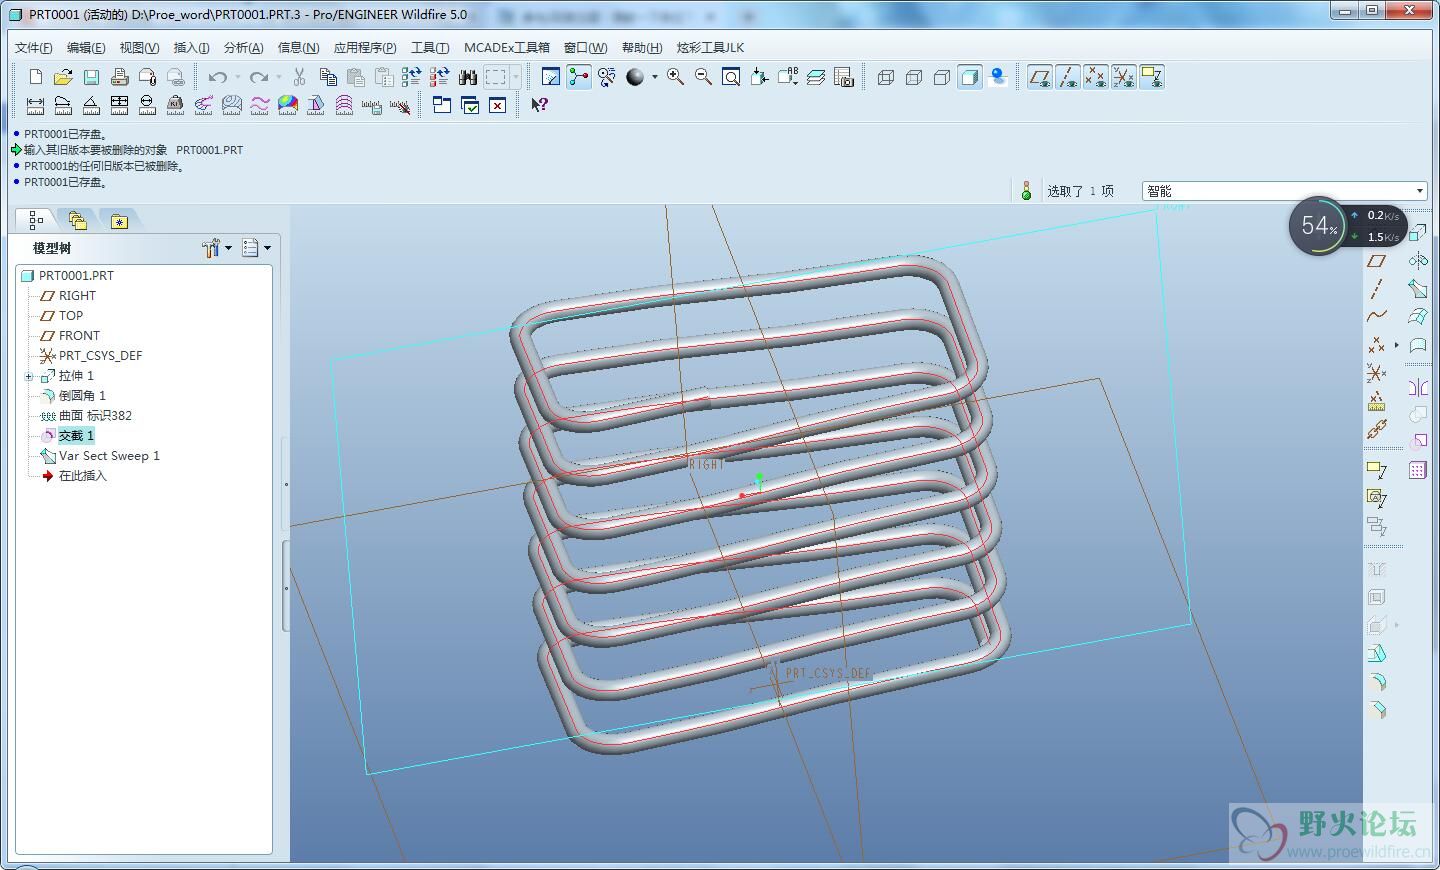Toggle annotation element display on or off
1440x870 pixels.
tap(1152, 77)
